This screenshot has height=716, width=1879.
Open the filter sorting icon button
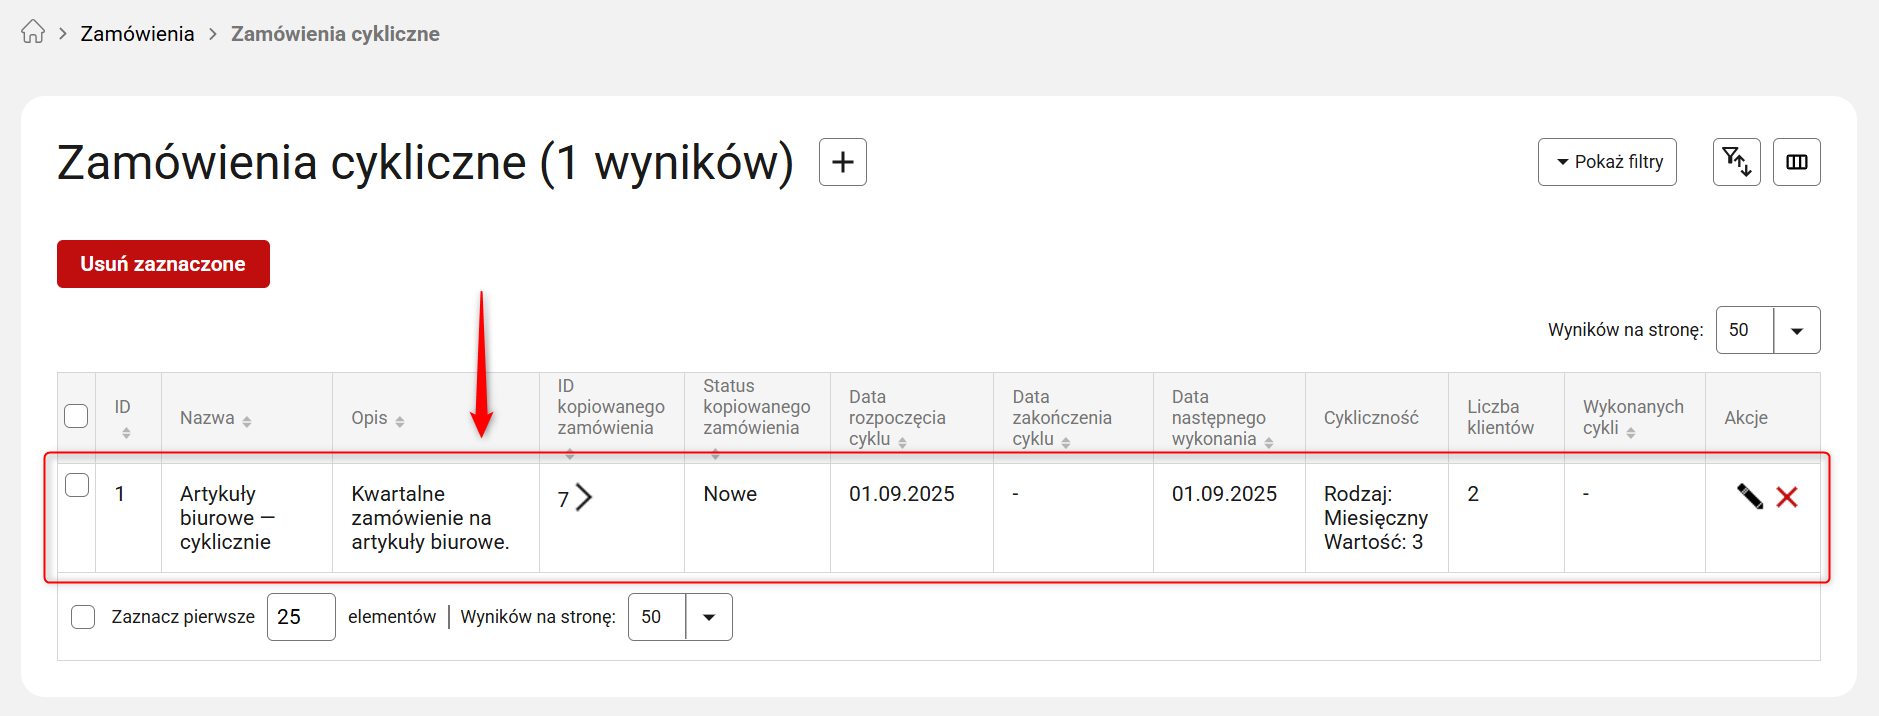click(x=1736, y=162)
